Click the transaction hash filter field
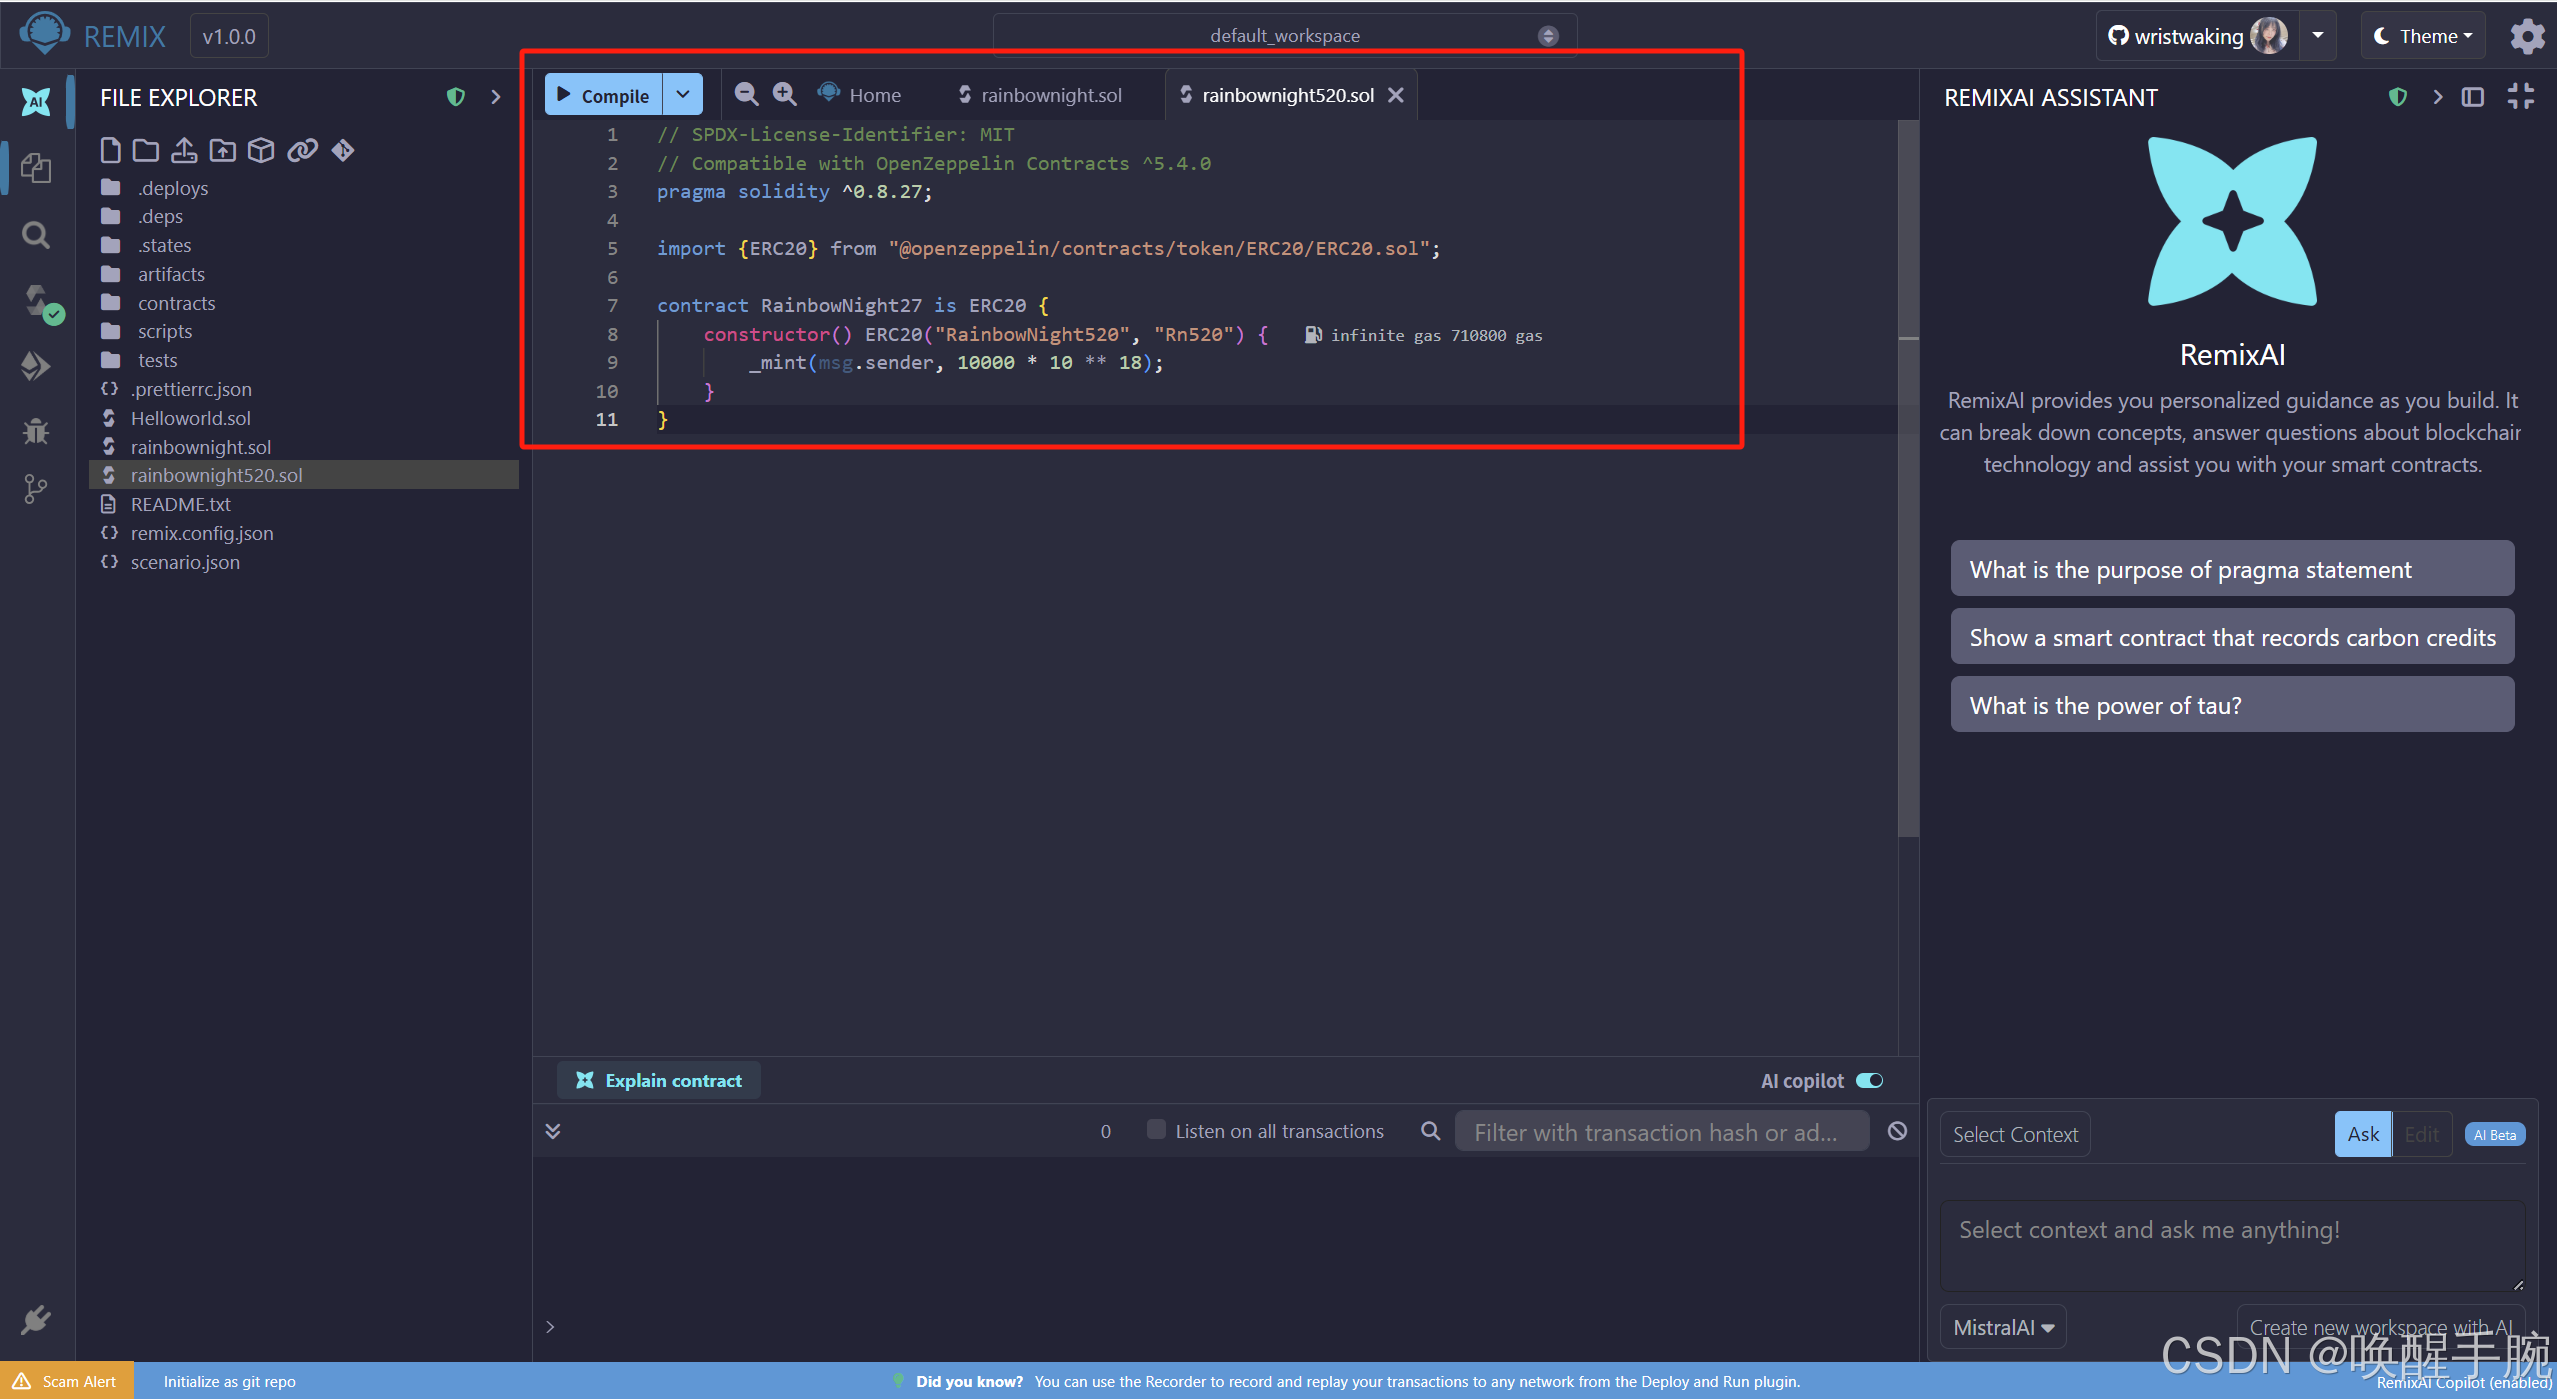 click(1660, 1132)
